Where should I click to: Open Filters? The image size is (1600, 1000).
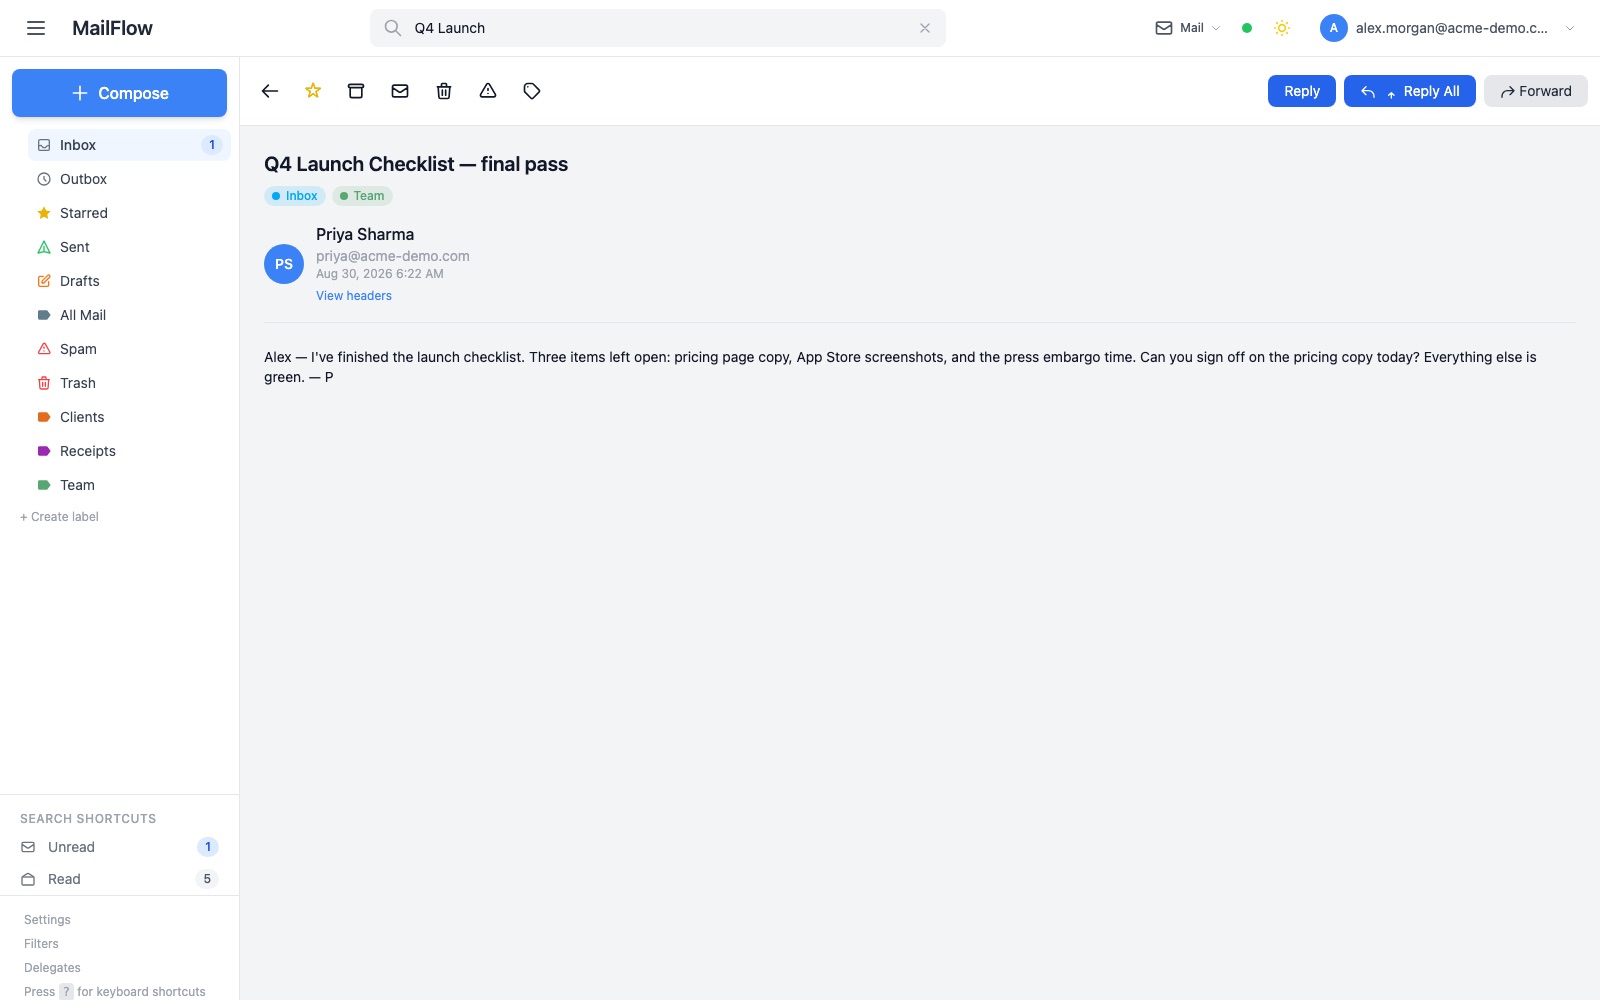tap(41, 944)
